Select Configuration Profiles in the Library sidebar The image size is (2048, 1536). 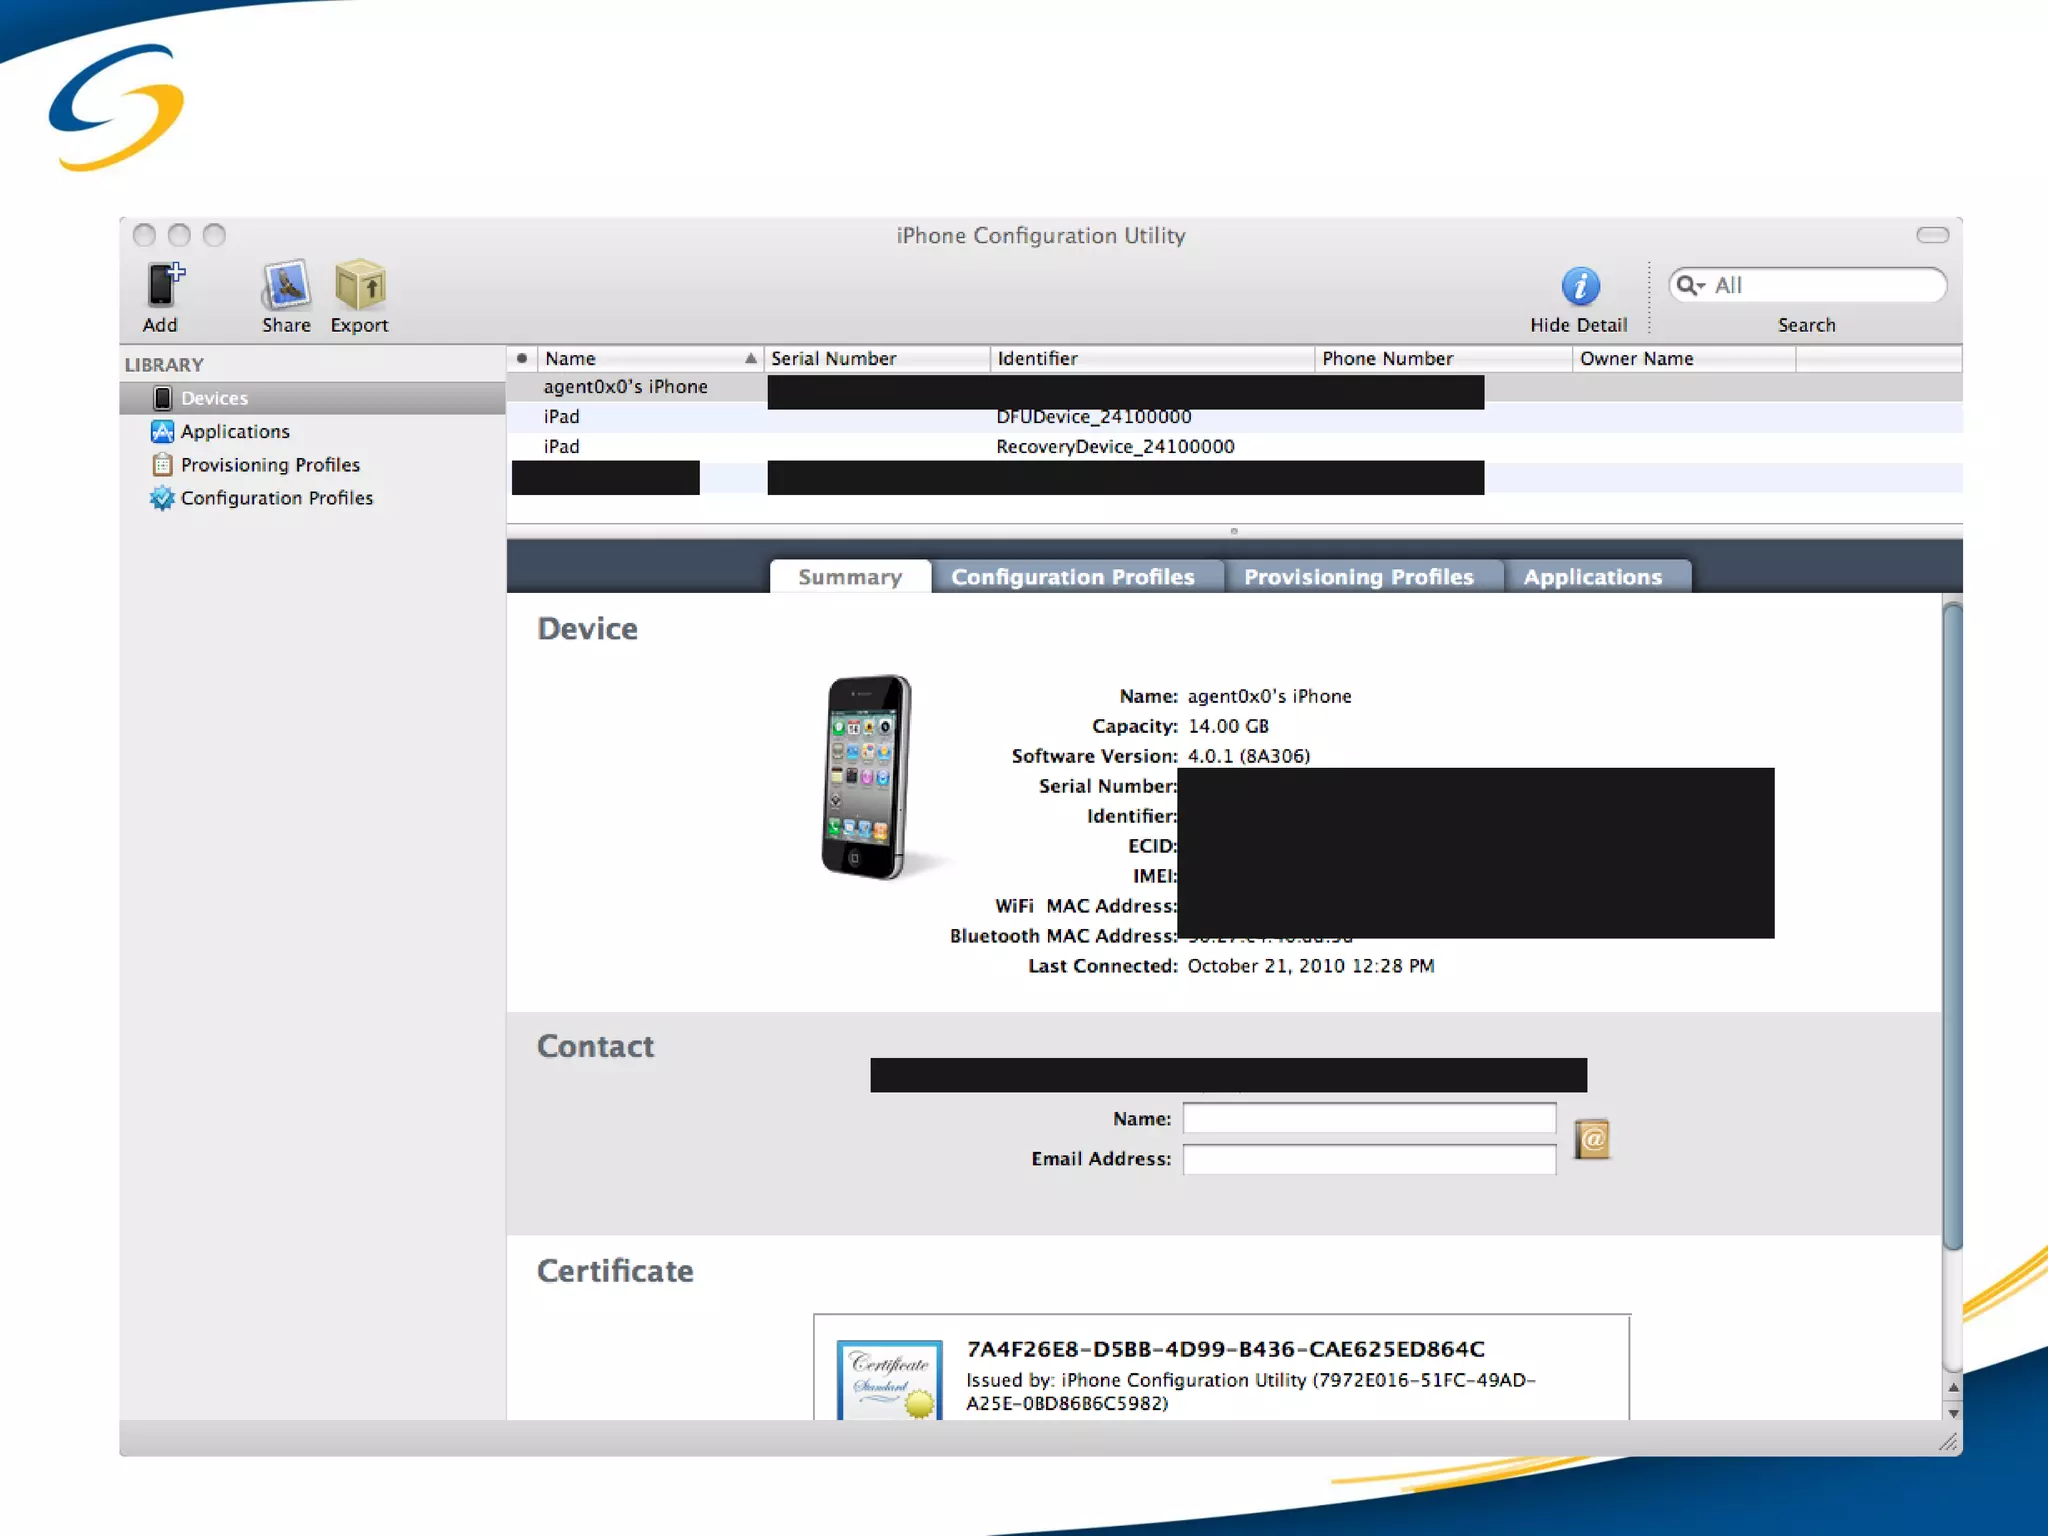pos(276,498)
